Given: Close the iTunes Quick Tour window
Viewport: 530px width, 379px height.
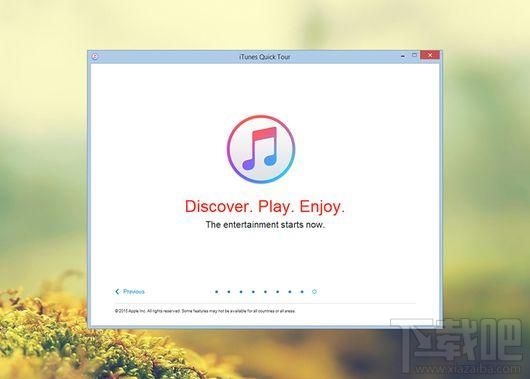Looking at the screenshot, I should pos(430,55).
